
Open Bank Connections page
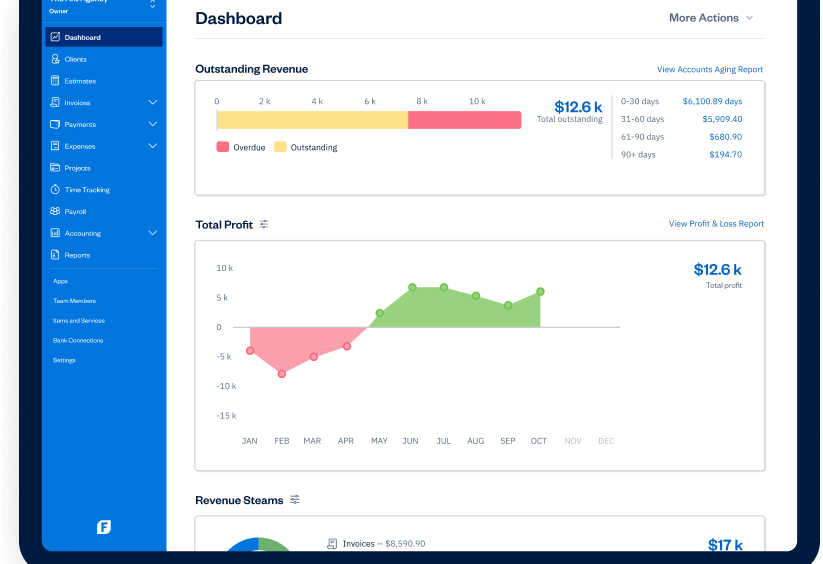point(78,340)
